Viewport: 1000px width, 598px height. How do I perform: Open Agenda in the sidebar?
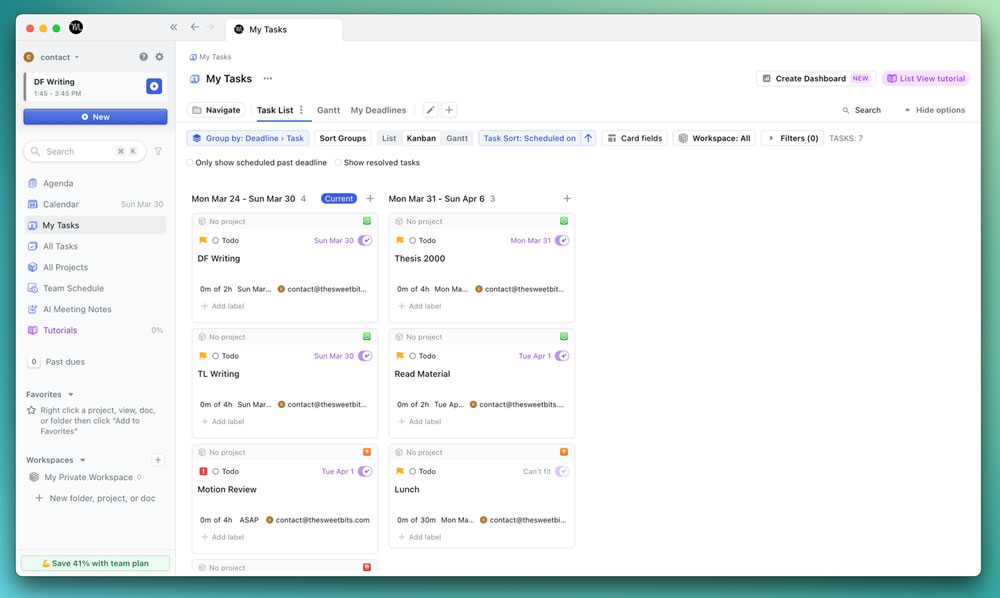(x=94, y=183)
